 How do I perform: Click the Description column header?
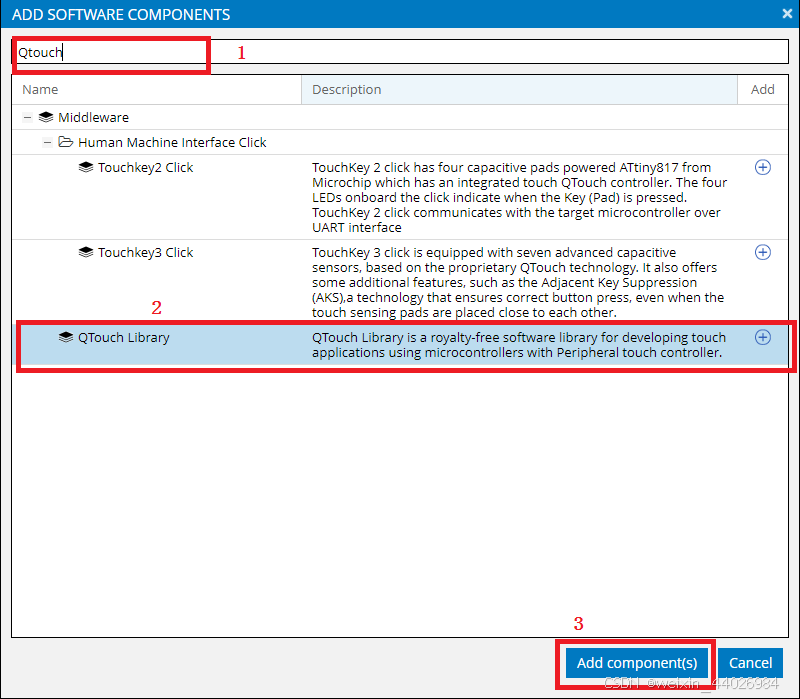tap(519, 90)
